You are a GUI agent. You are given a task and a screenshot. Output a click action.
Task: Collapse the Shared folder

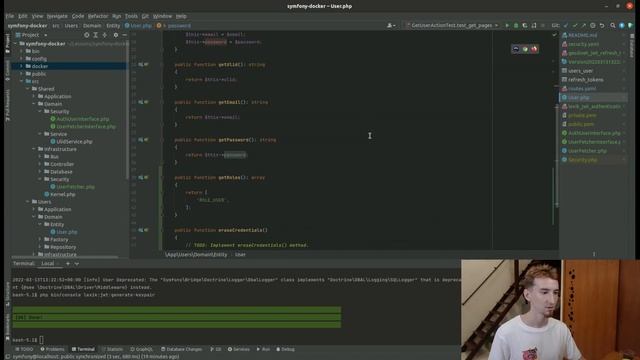28,89
